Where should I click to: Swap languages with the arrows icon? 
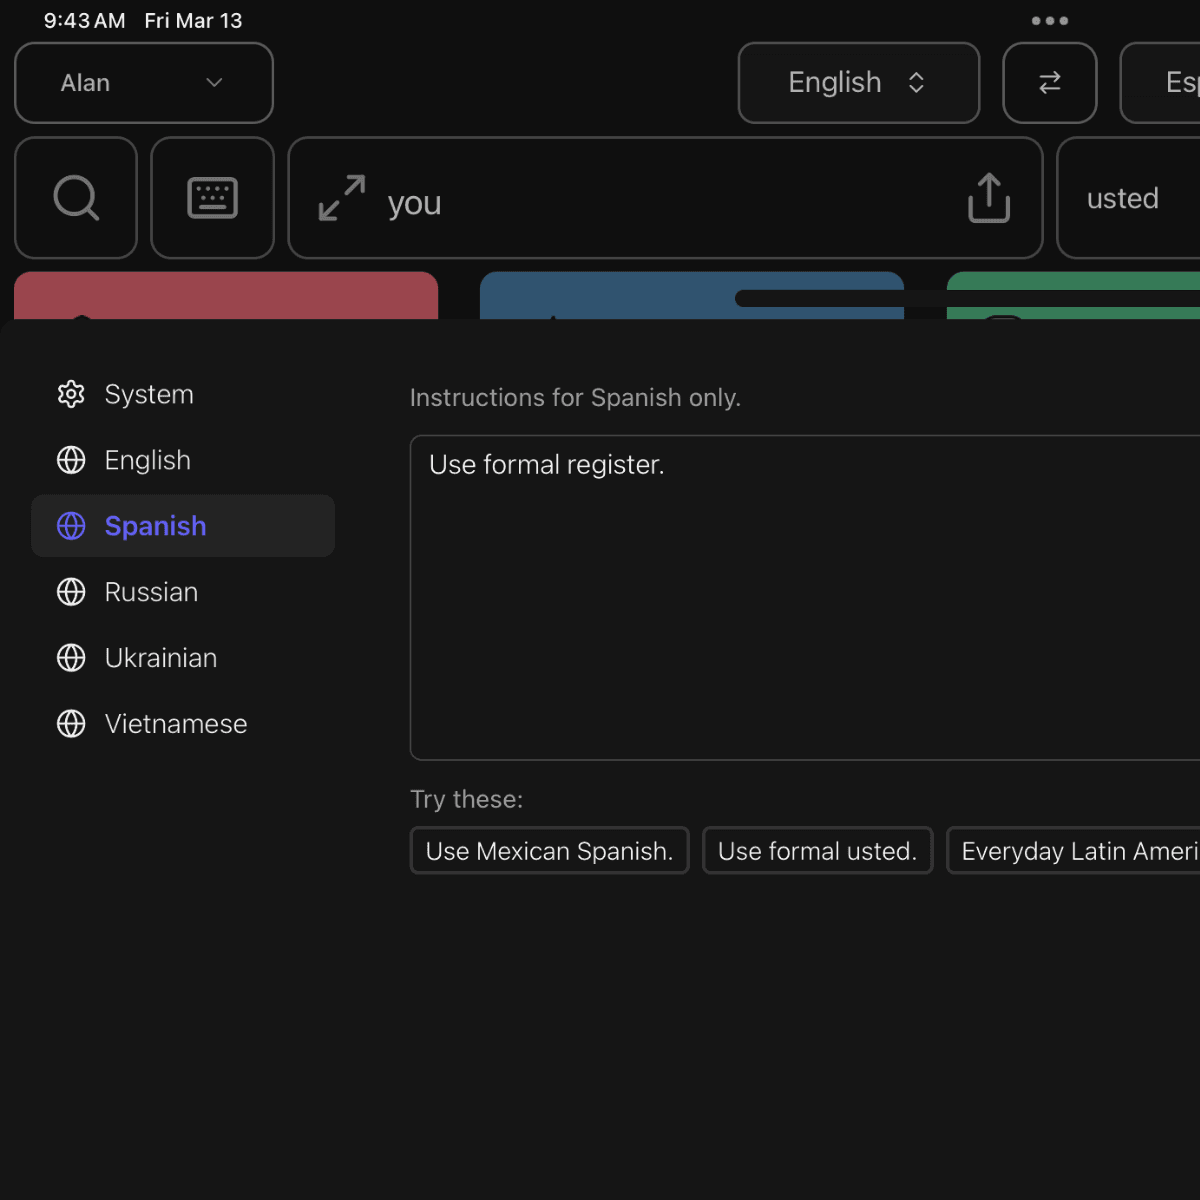pos(1049,82)
